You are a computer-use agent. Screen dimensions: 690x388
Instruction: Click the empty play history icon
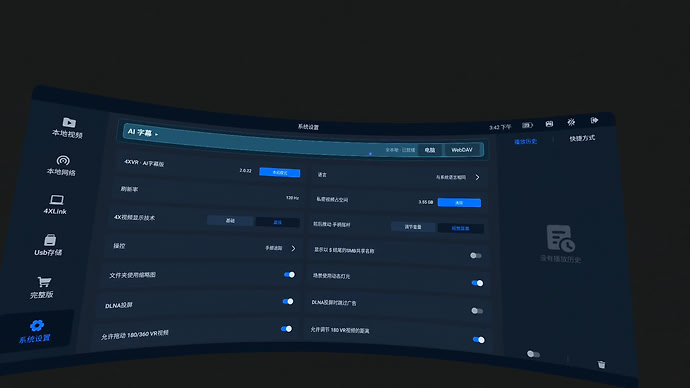coord(561,238)
